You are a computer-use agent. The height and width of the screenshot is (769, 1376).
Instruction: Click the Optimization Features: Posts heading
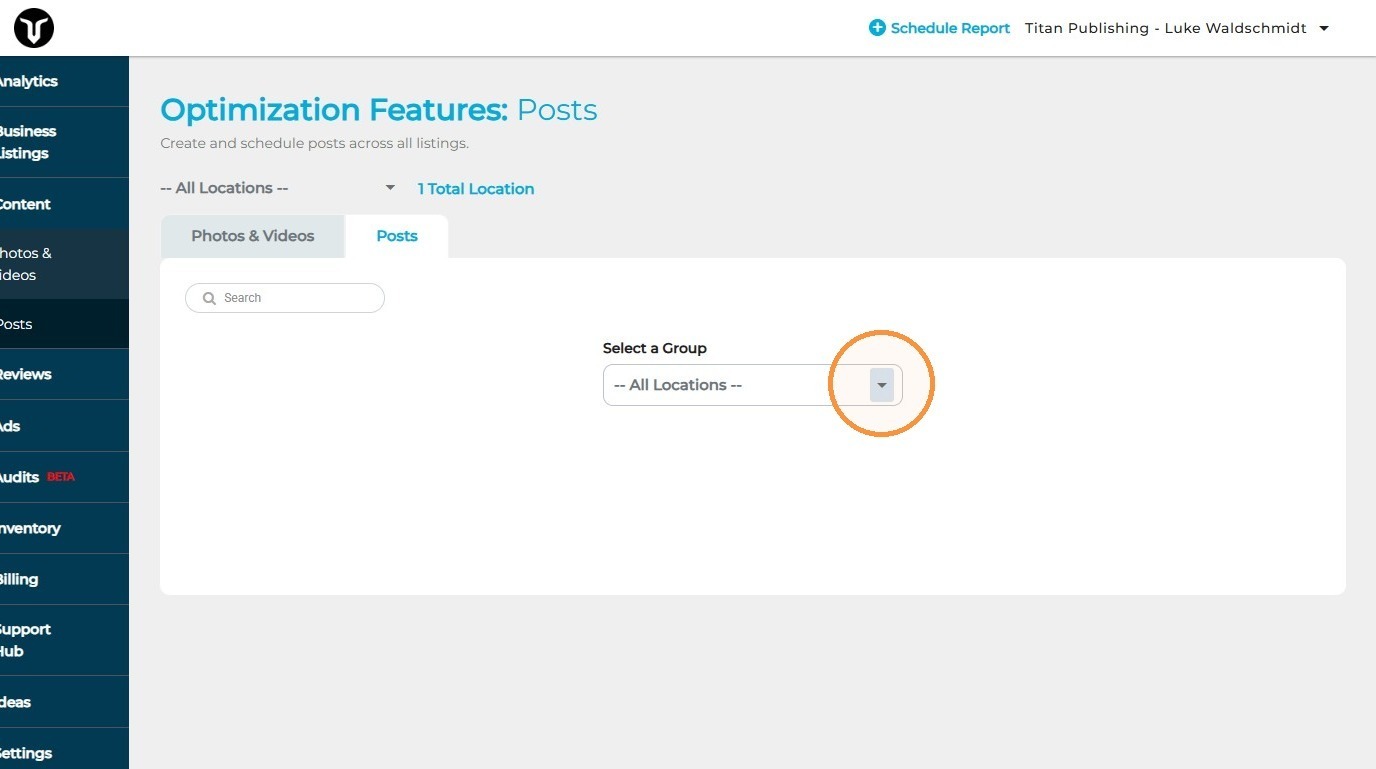(x=379, y=110)
